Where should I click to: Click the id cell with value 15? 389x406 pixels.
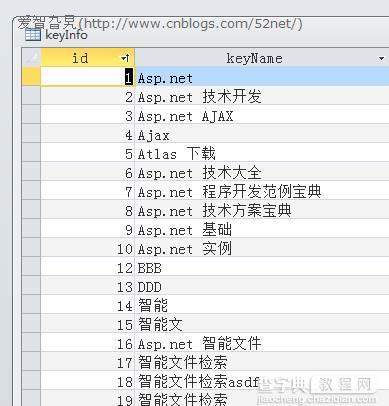pyautogui.click(x=88, y=324)
